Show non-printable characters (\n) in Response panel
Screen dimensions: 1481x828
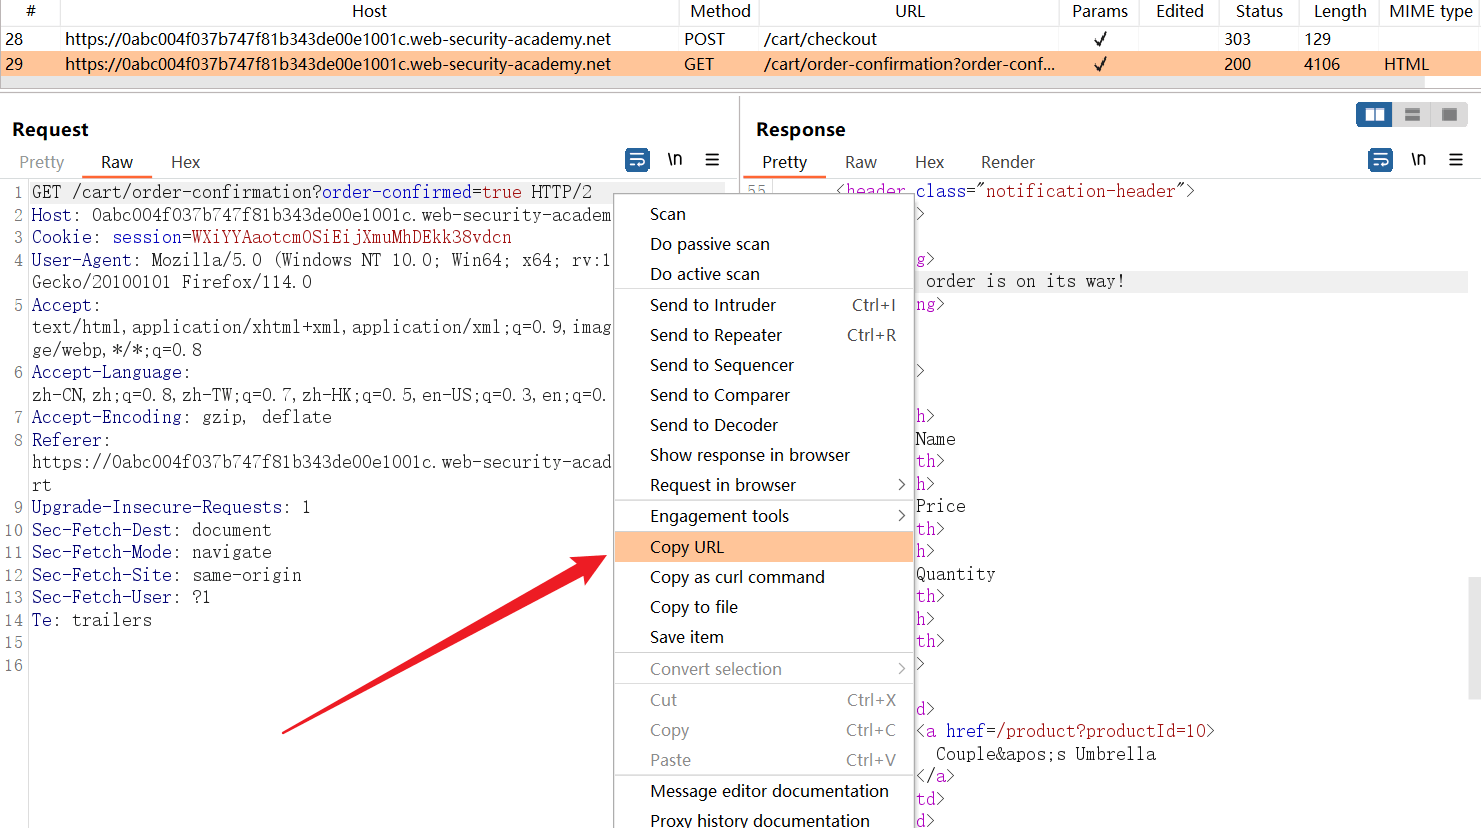(x=1418, y=160)
